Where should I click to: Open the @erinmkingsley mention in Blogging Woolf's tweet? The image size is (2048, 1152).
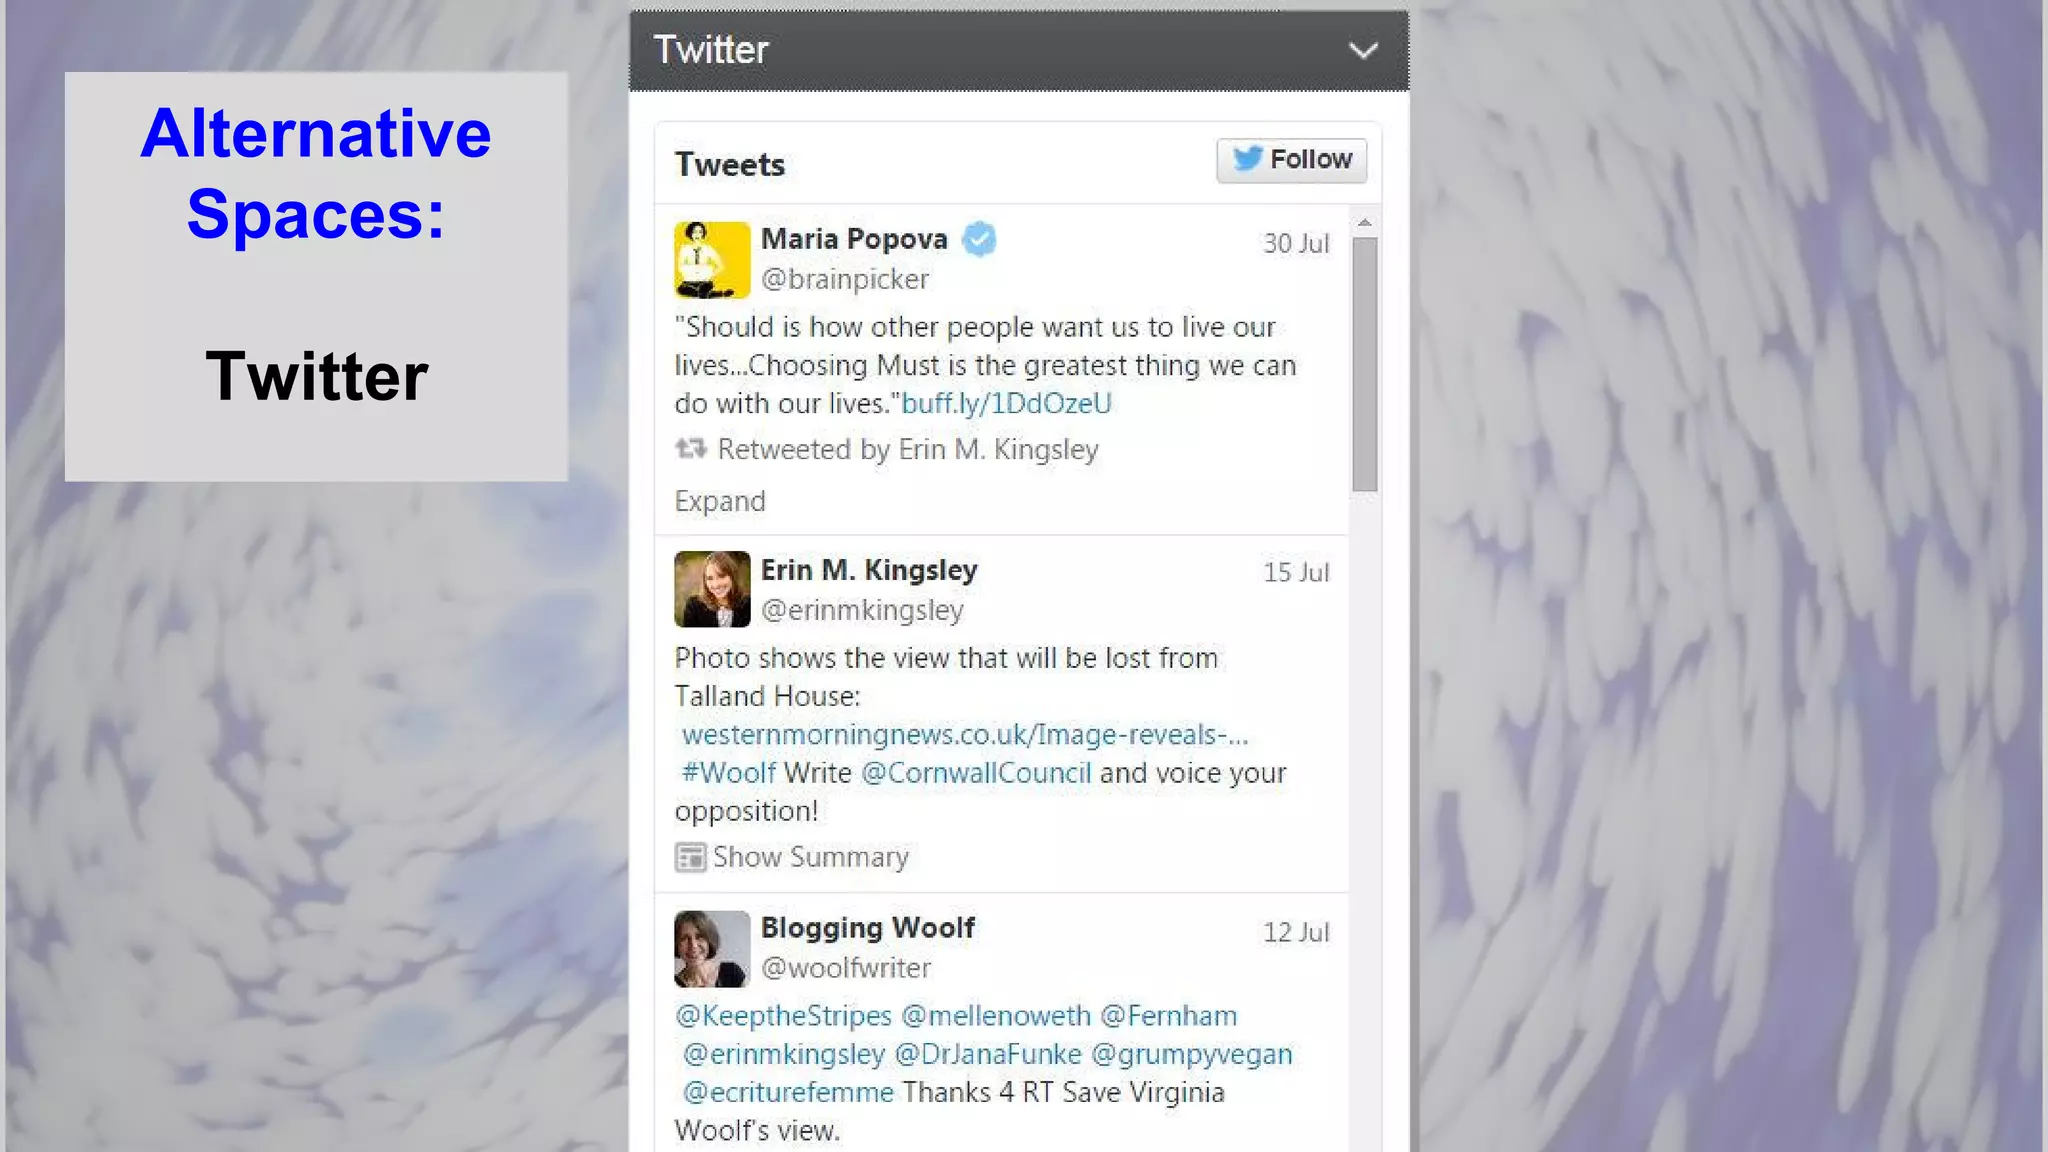[784, 1054]
